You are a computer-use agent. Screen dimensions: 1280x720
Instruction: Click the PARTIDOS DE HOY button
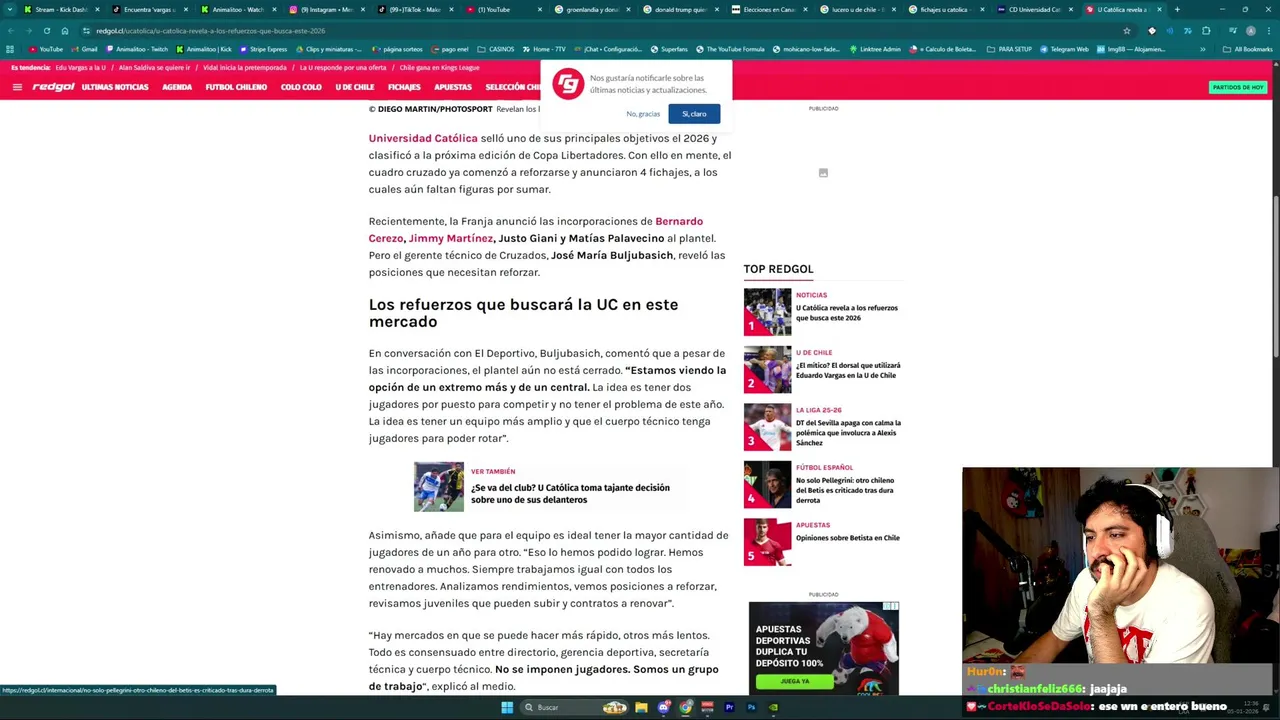pos(1238,87)
